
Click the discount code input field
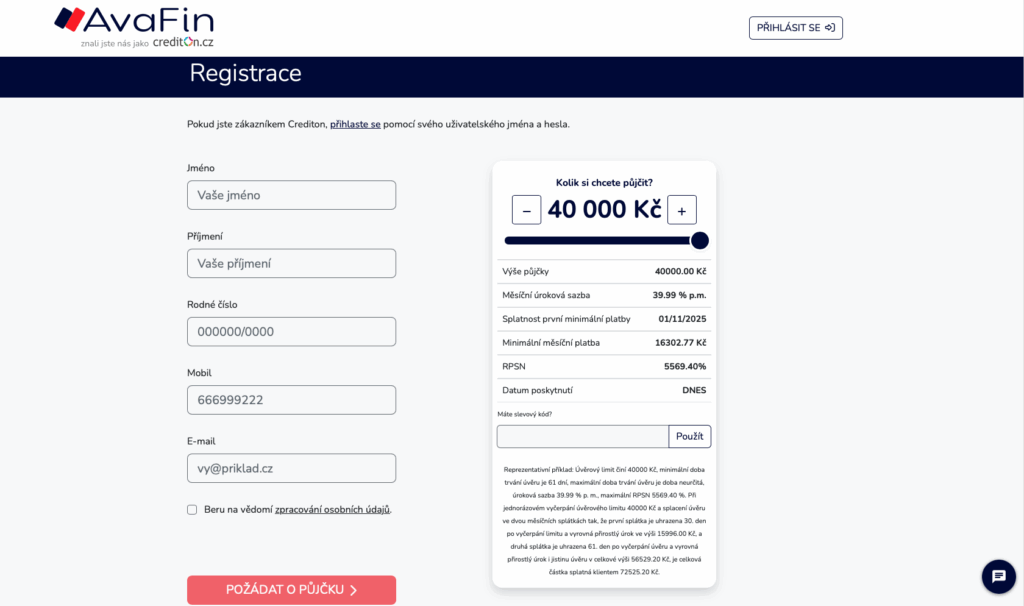[583, 436]
